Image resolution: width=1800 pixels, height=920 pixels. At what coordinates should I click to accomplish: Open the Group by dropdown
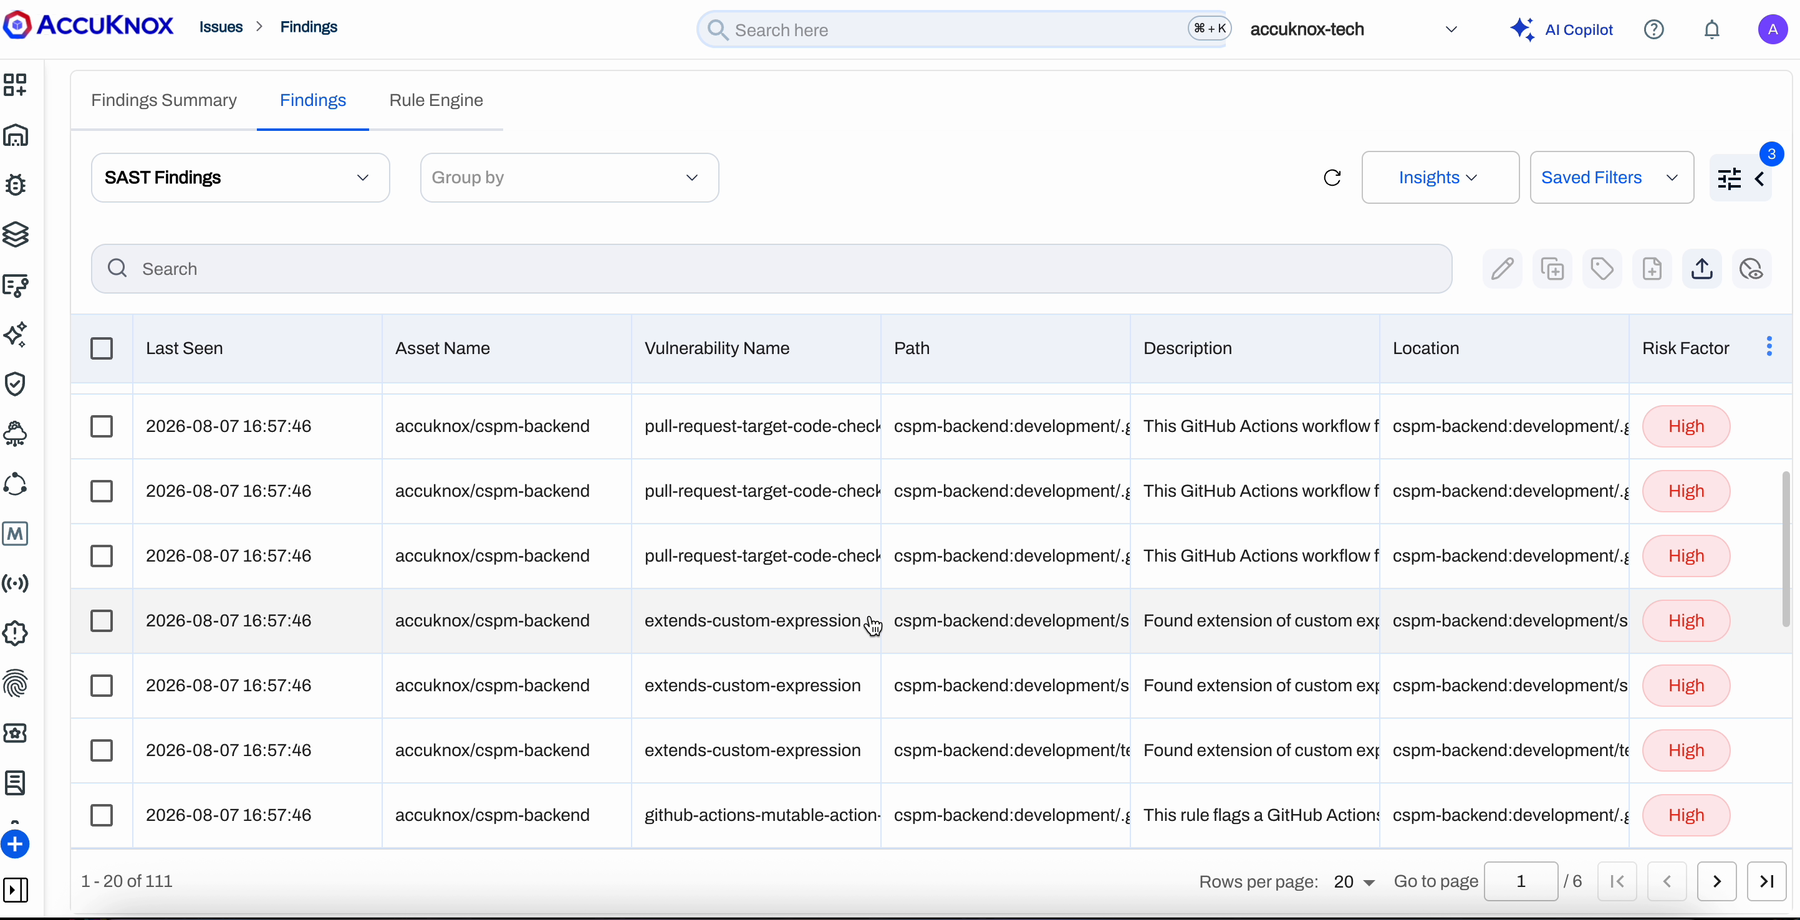coord(569,178)
